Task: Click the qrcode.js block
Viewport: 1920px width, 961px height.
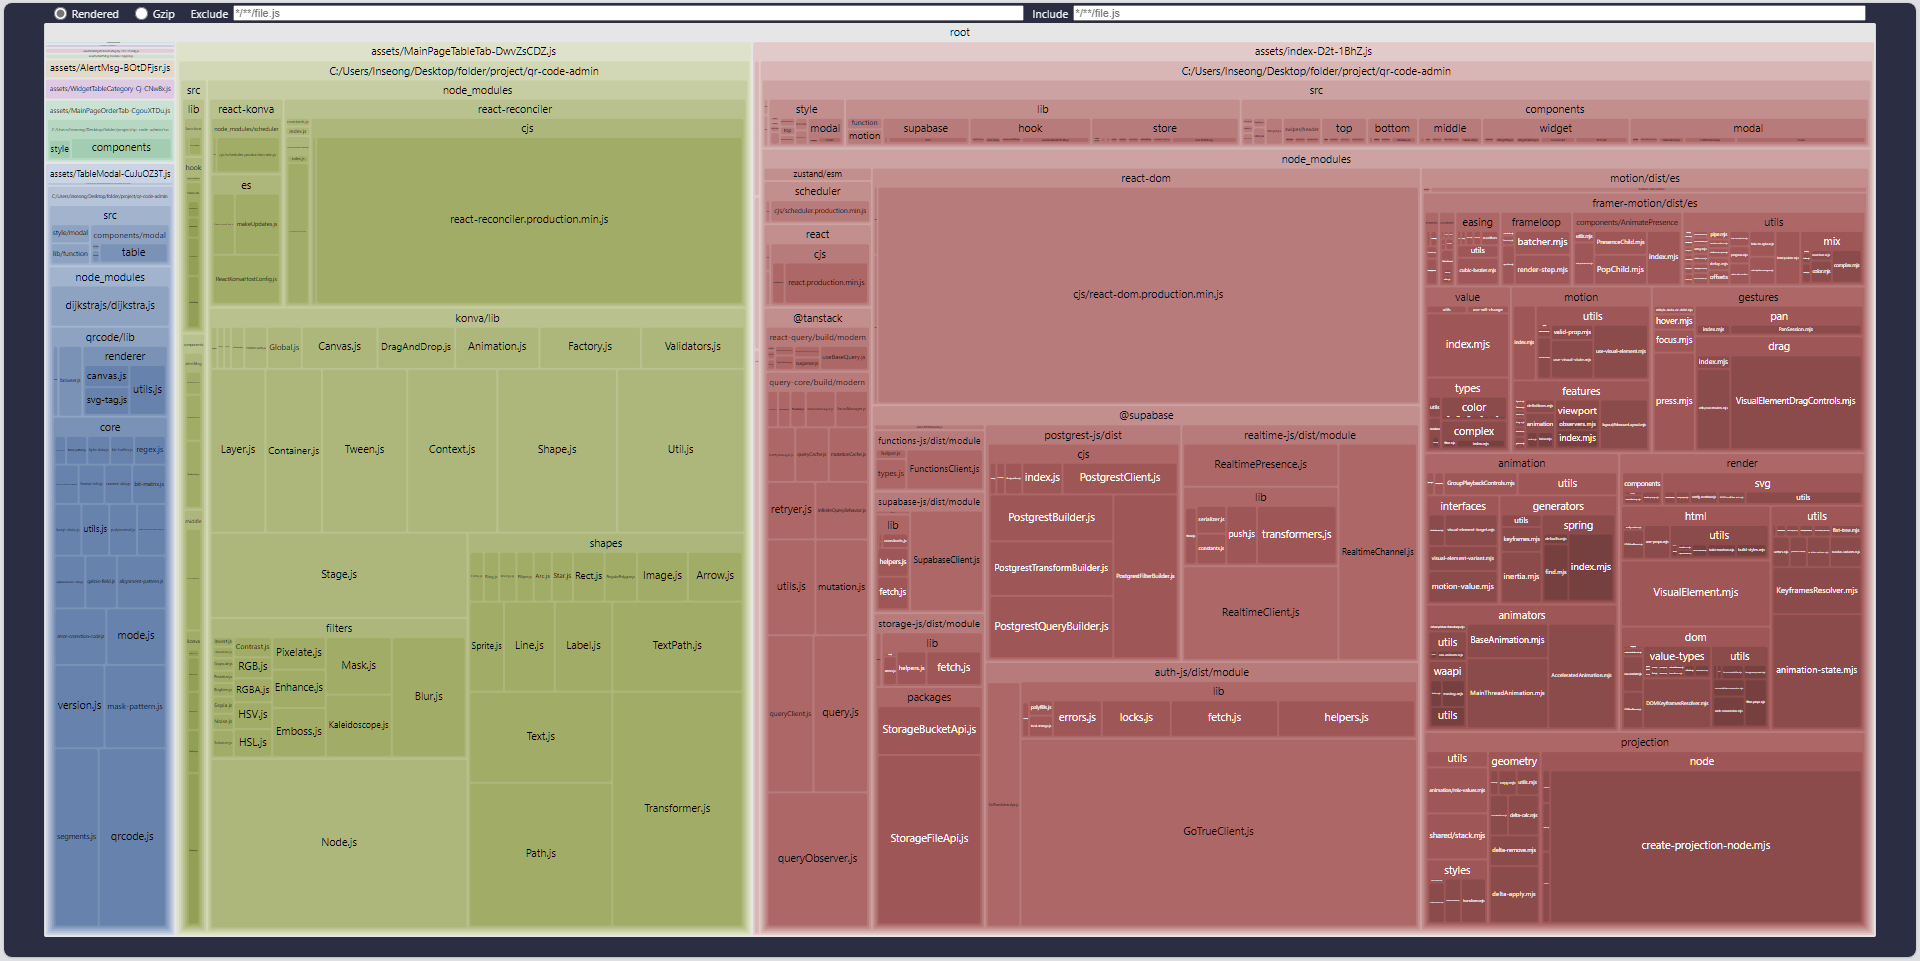Action: (x=132, y=837)
